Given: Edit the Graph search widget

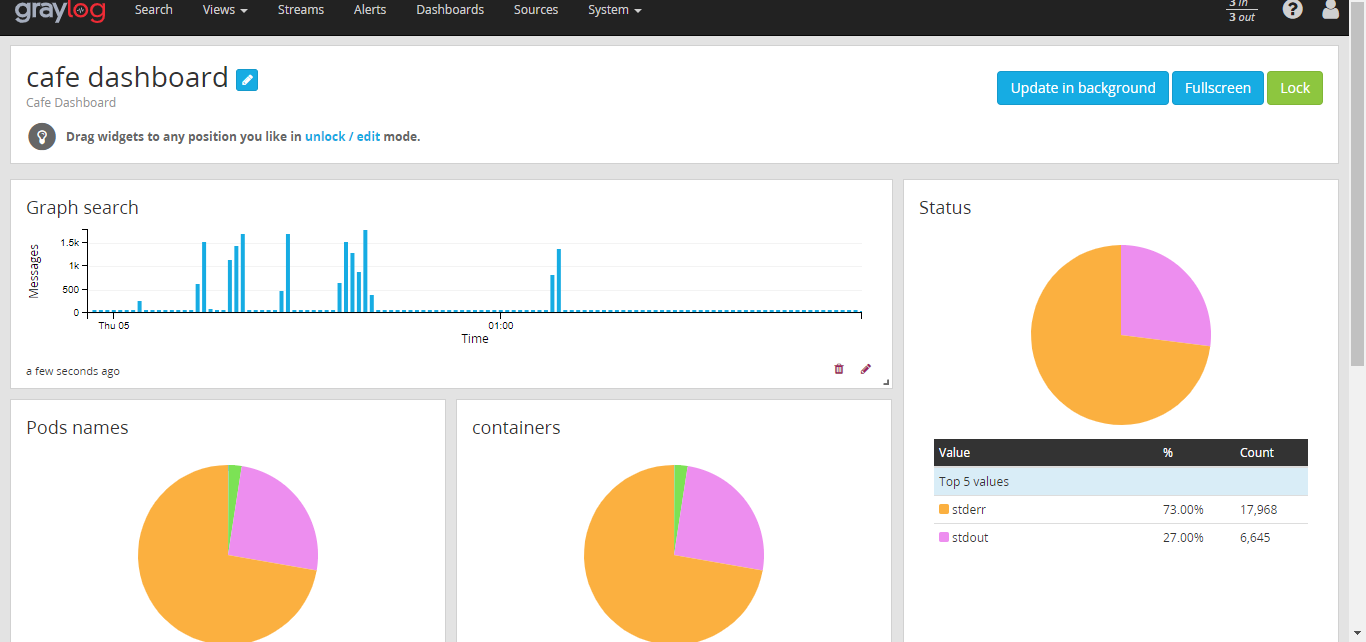Looking at the screenshot, I should point(866,369).
